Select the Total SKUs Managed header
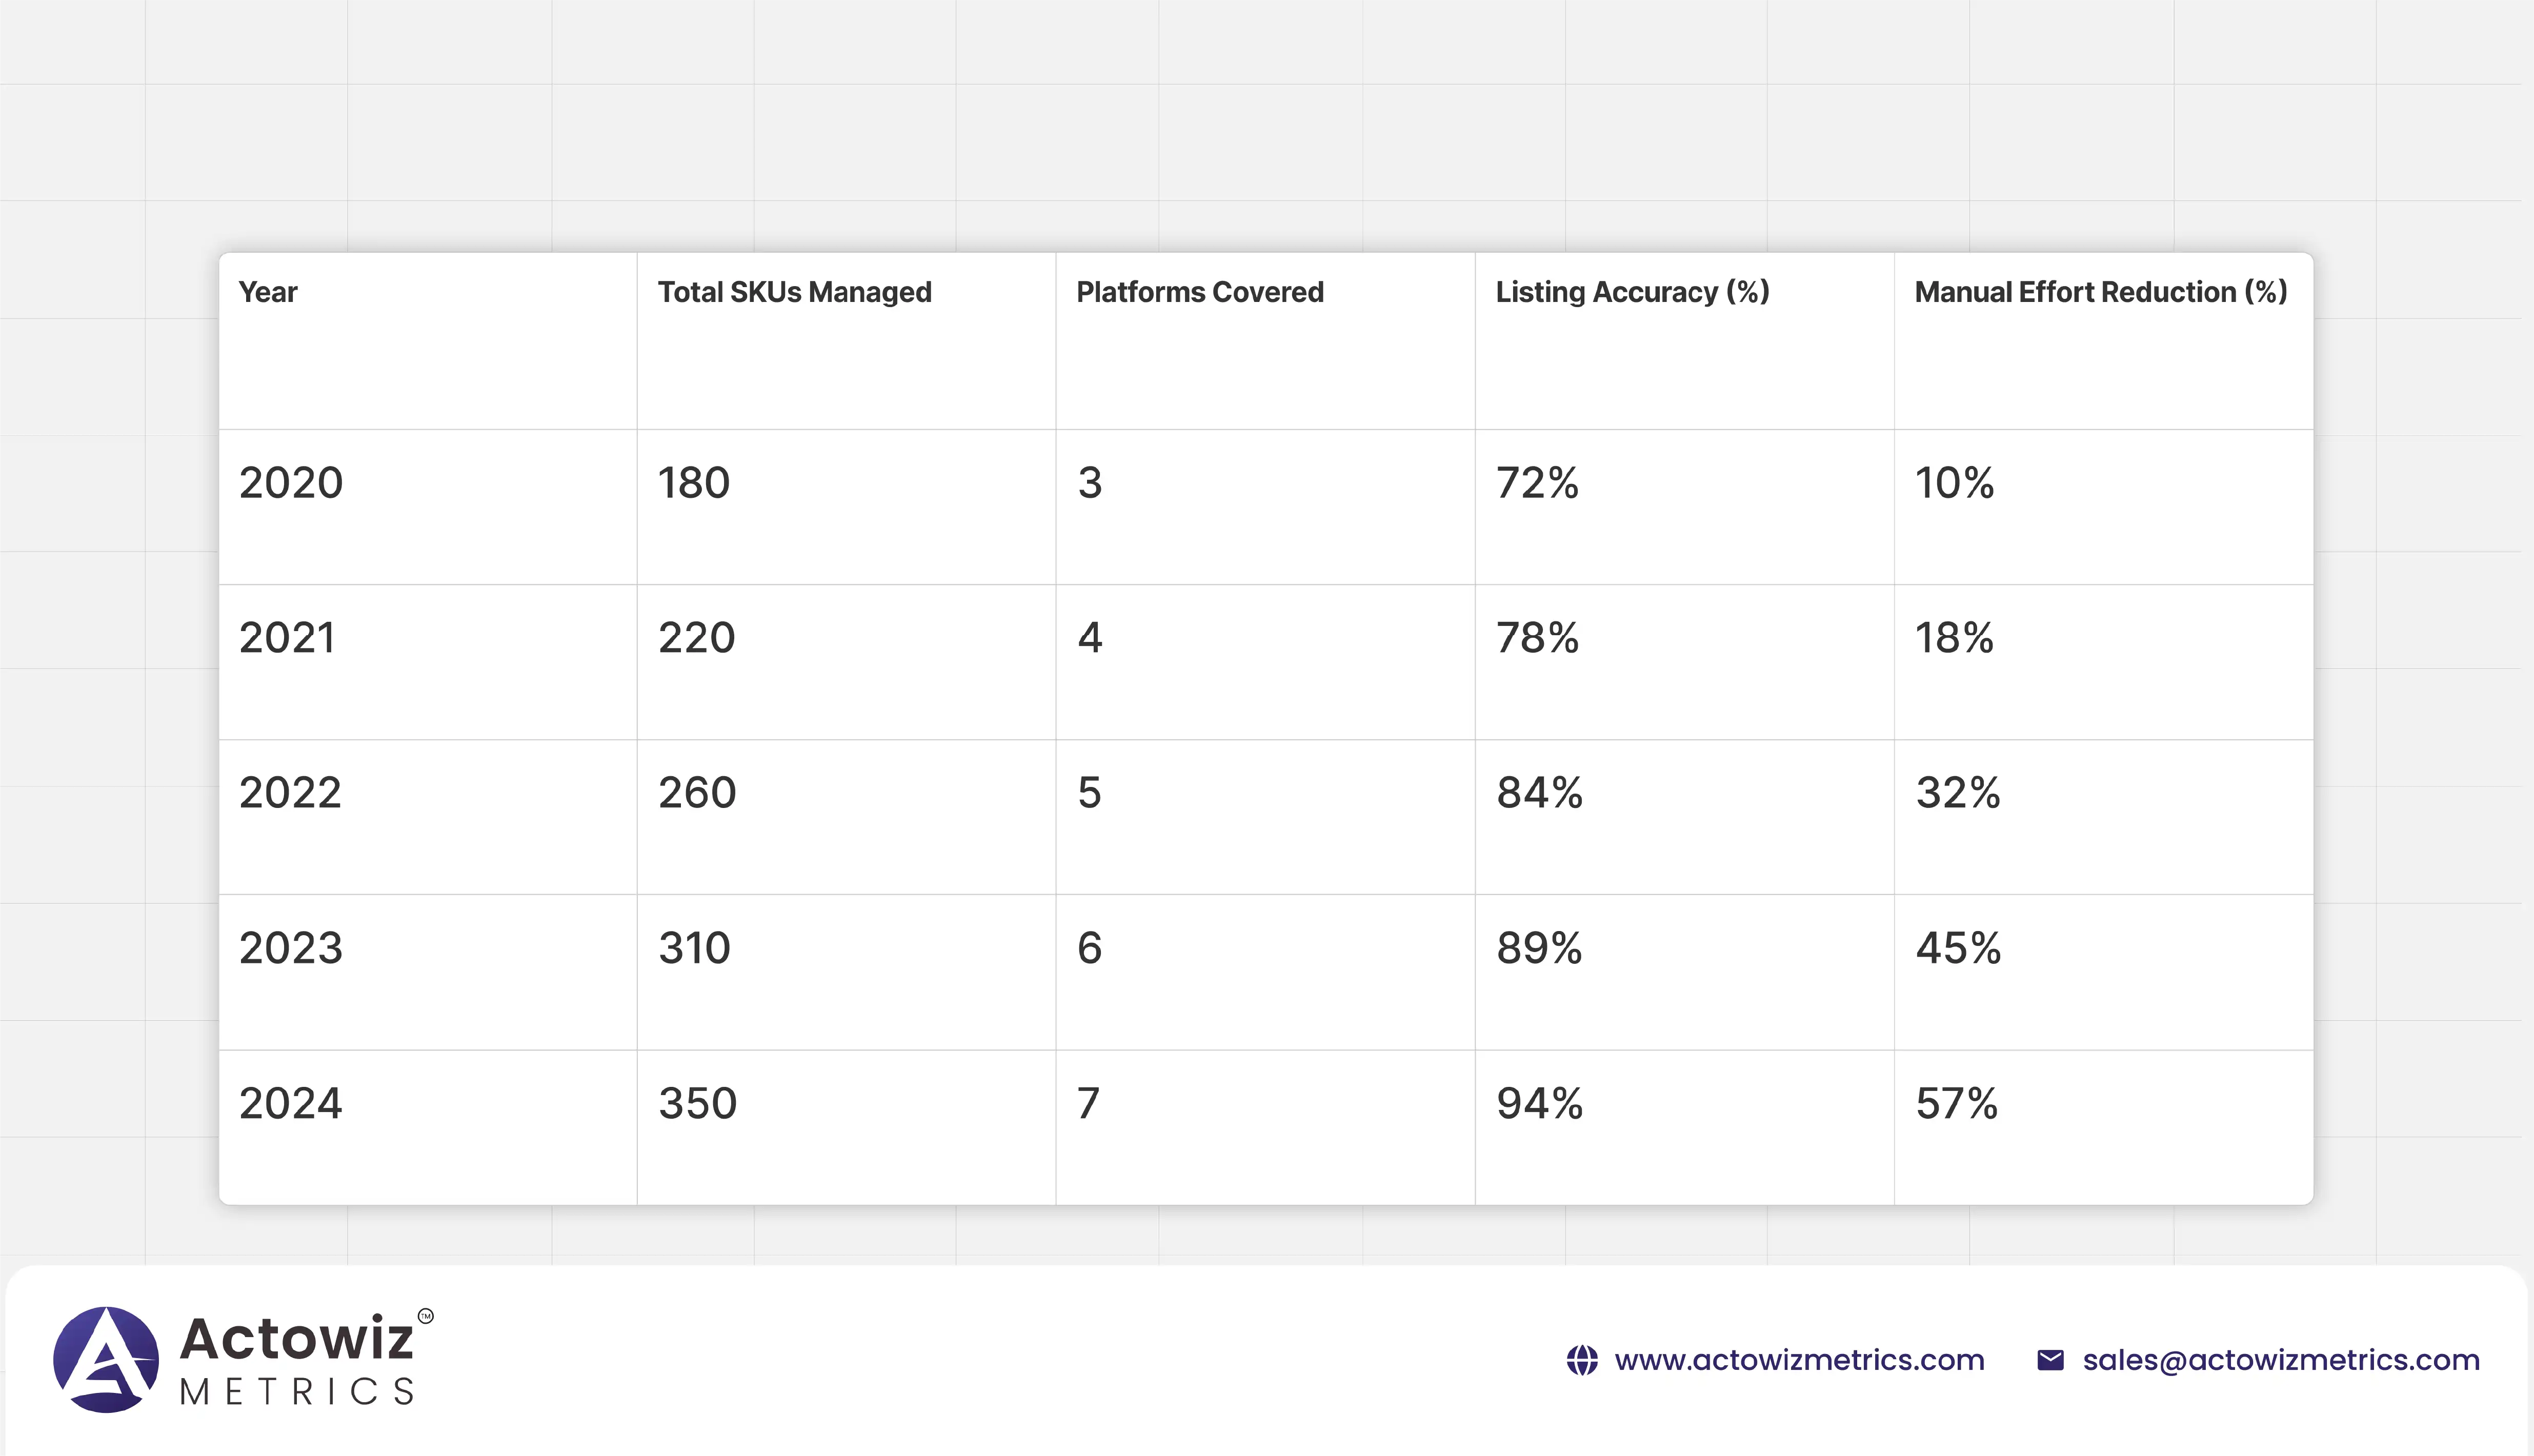 (x=794, y=292)
